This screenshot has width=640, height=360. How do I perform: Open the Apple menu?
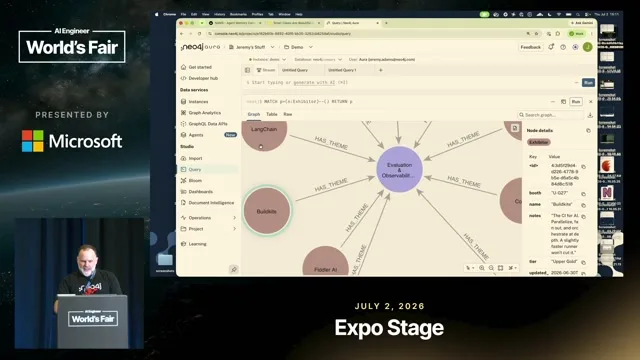(157, 14)
